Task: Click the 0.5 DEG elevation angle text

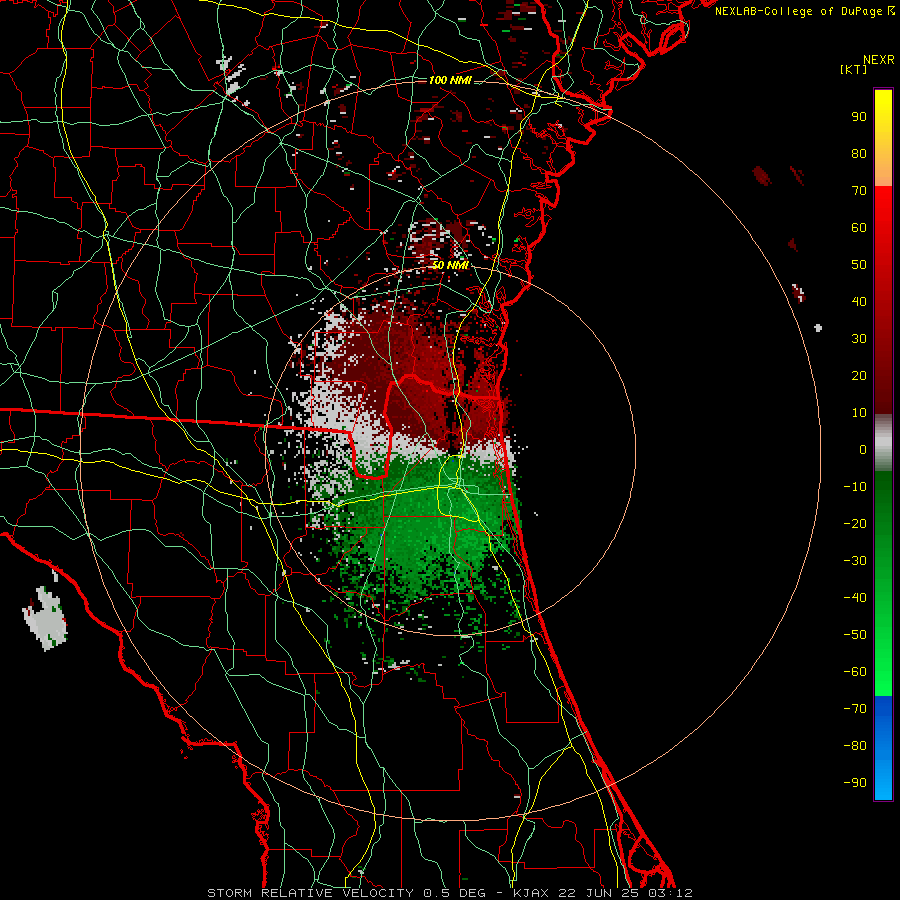Action: pyautogui.click(x=454, y=893)
